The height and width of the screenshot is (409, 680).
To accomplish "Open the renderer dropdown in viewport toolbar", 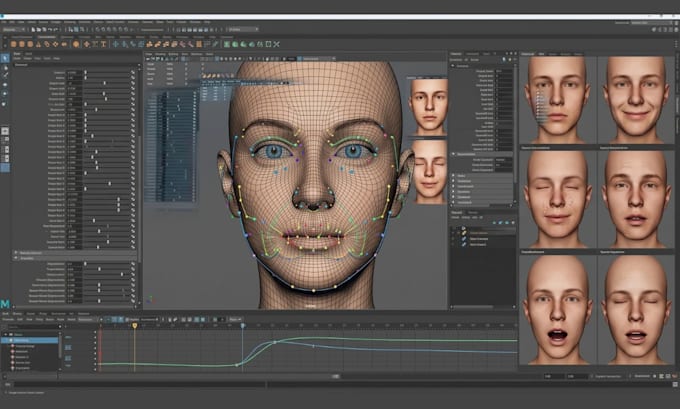I will [319, 59].
